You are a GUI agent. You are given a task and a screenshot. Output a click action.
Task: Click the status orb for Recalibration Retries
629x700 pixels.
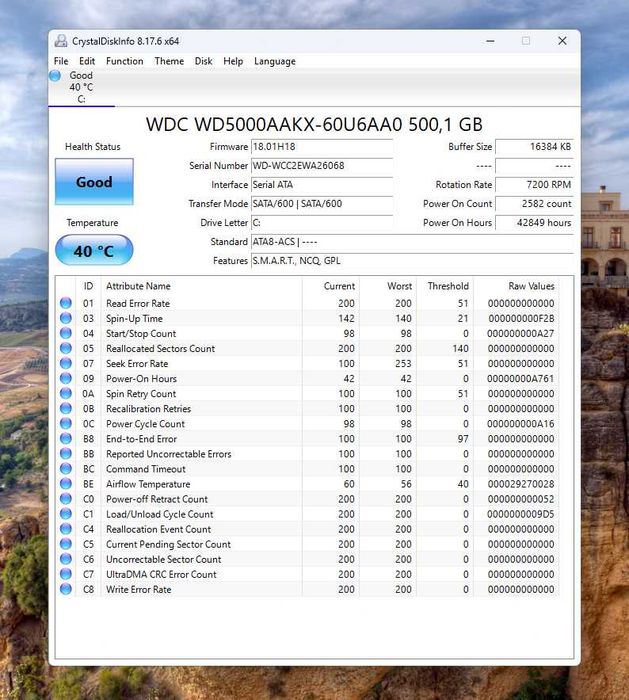[x=66, y=408]
